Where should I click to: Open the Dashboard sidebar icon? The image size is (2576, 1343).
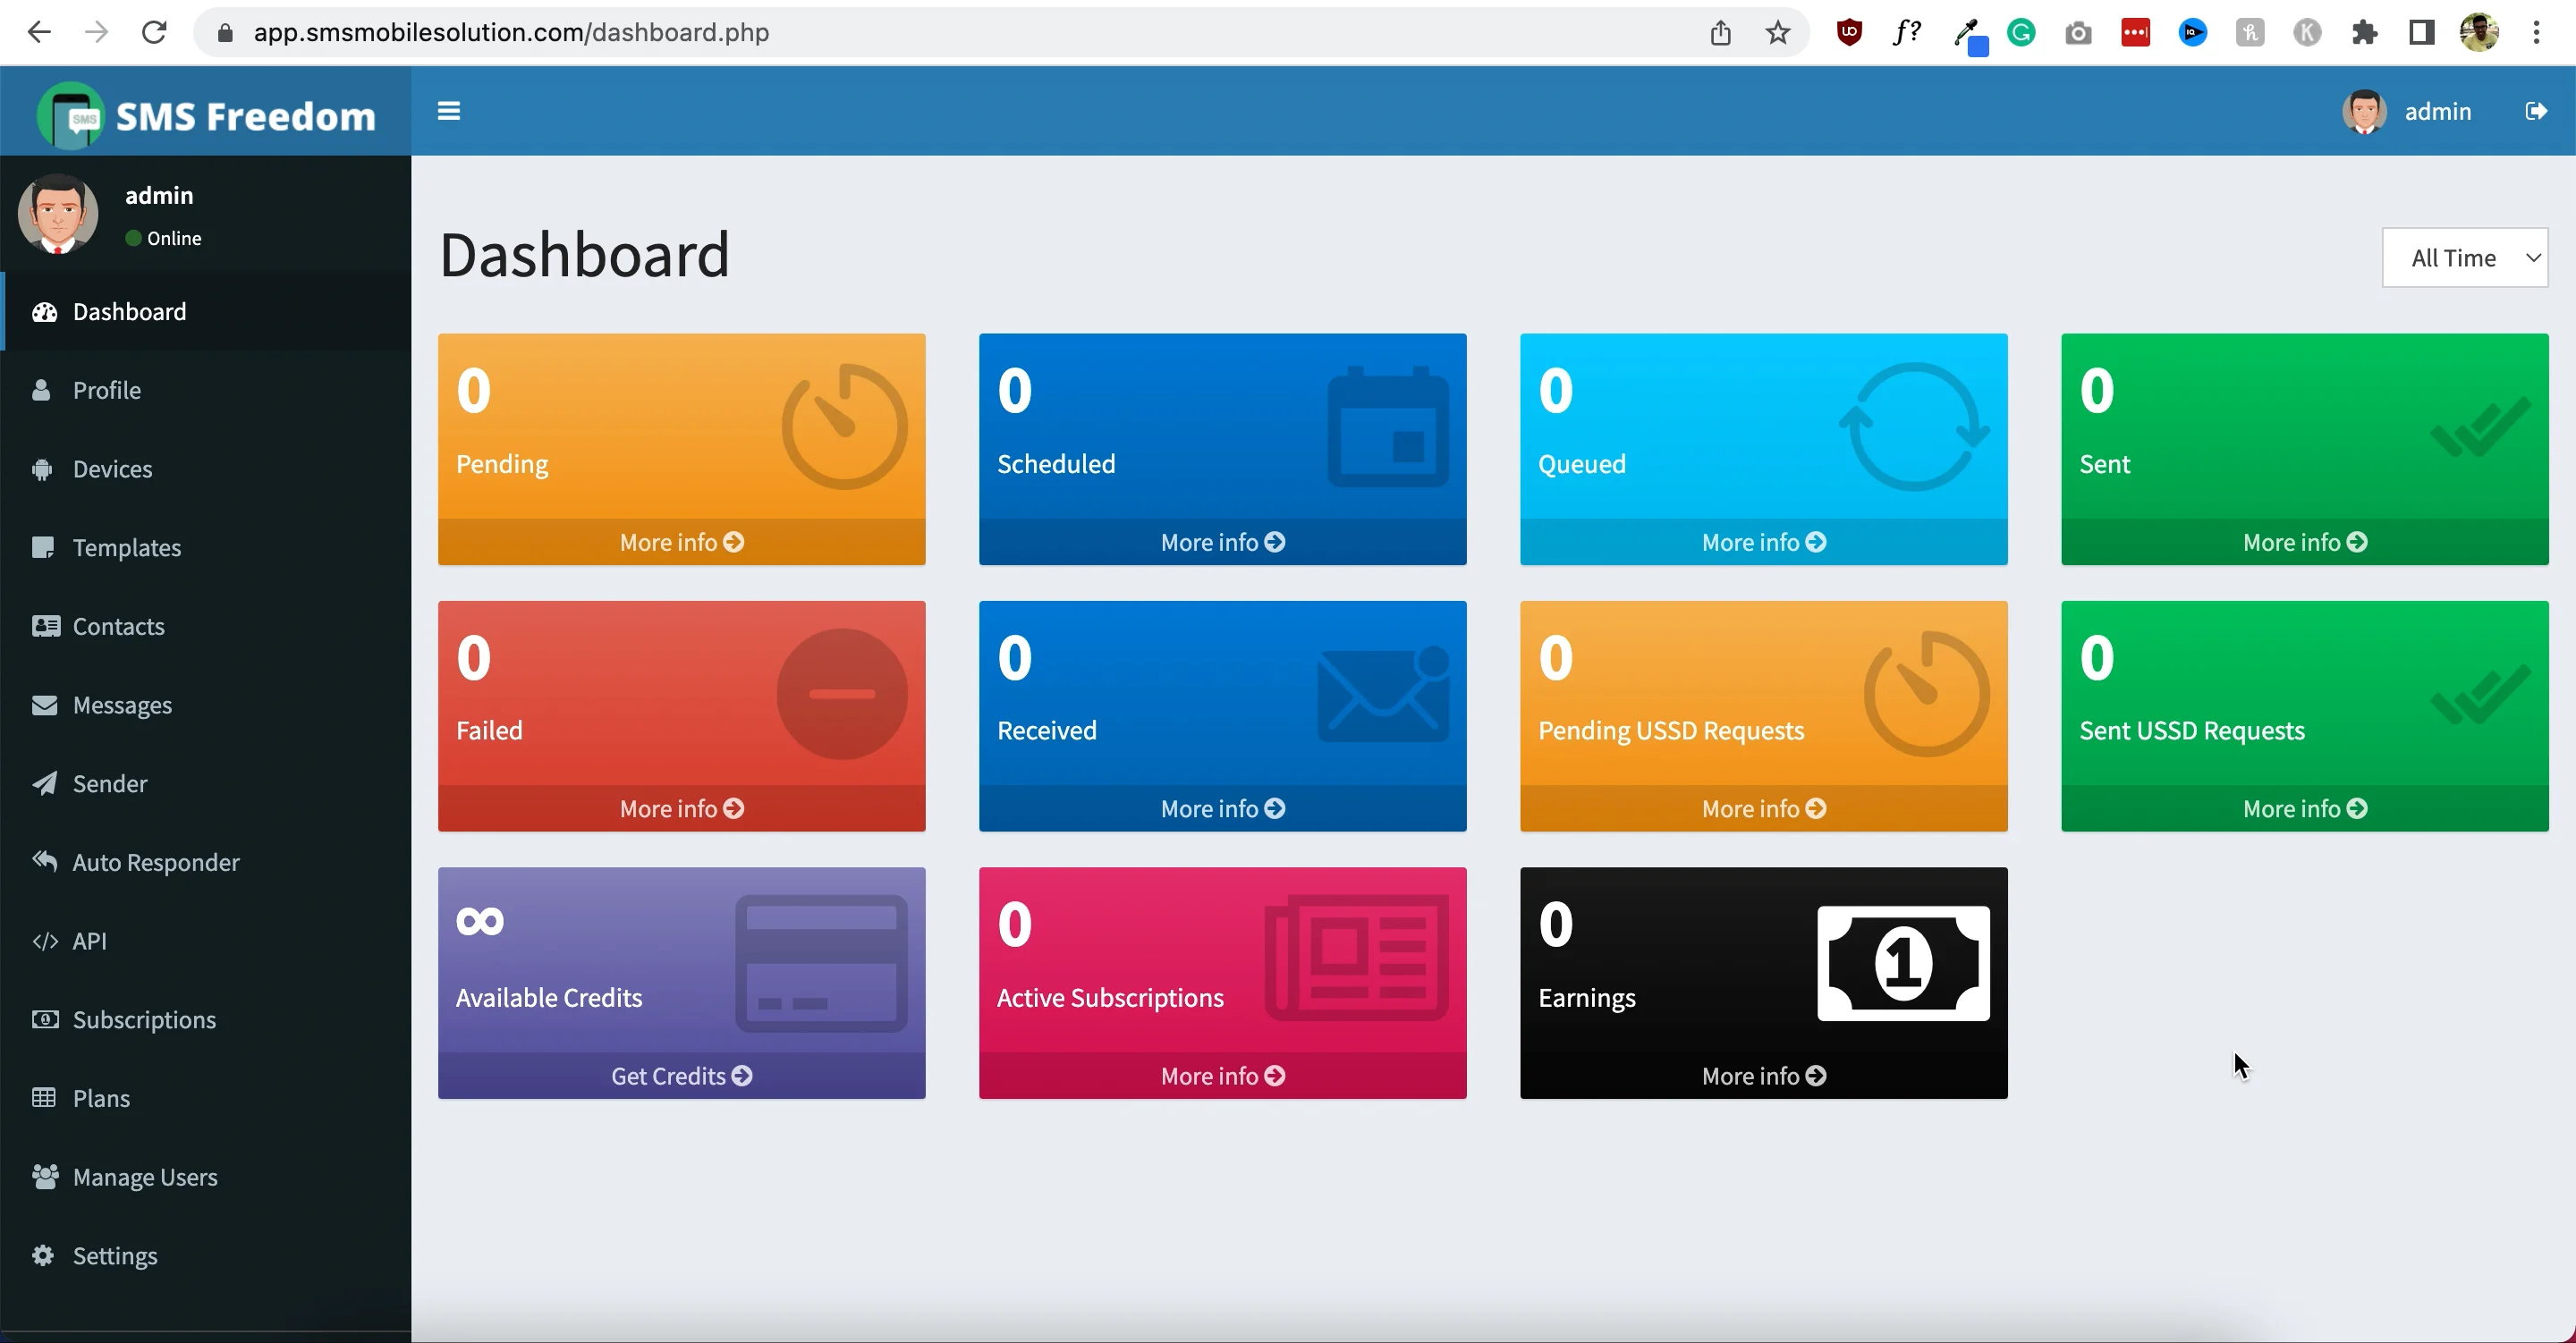pyautogui.click(x=45, y=311)
